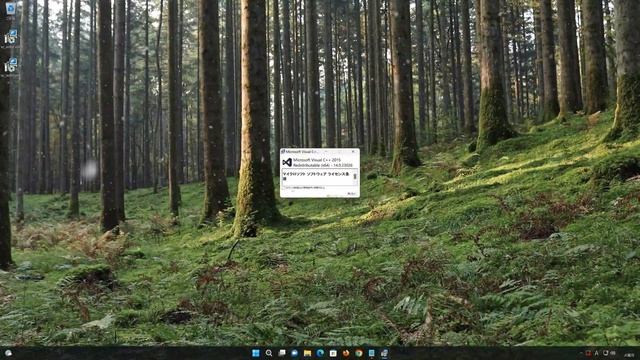Screen dimensions: 640x360
Task: Open Task View on the taskbar
Action: pos(282,353)
